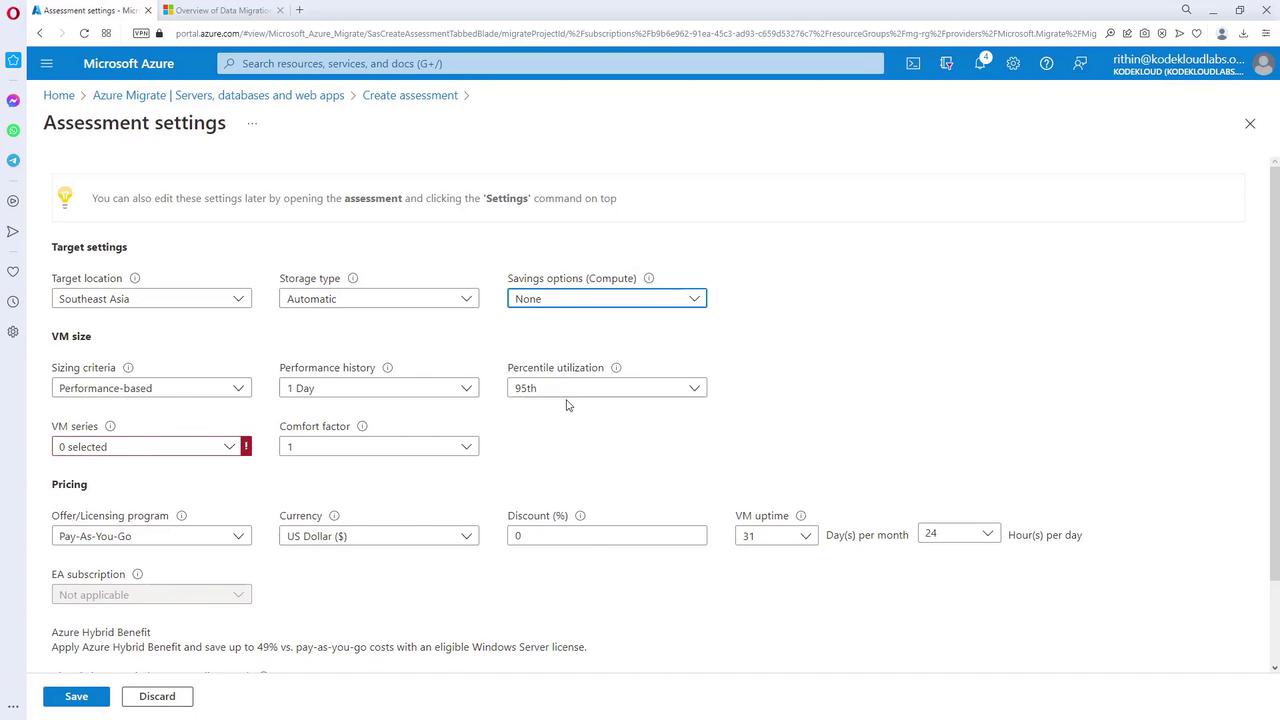Image resolution: width=1280 pixels, height=720 pixels.
Task: Click the Discount (%) input field
Action: click(607, 536)
